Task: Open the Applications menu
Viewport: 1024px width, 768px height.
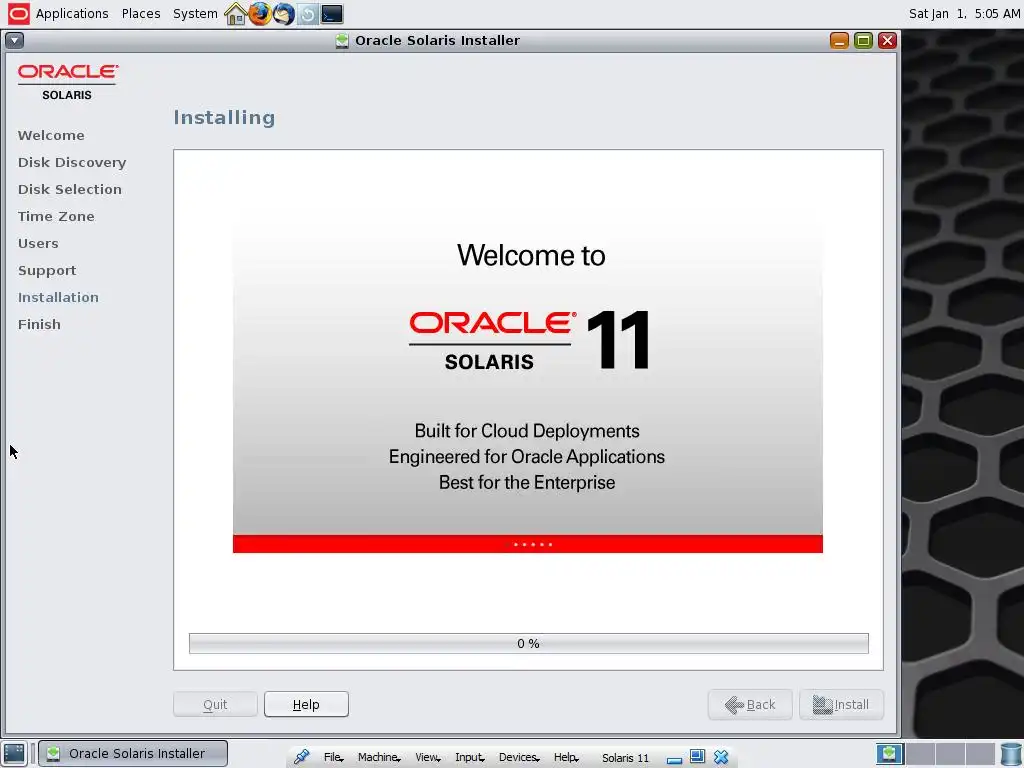Action: pos(72,14)
